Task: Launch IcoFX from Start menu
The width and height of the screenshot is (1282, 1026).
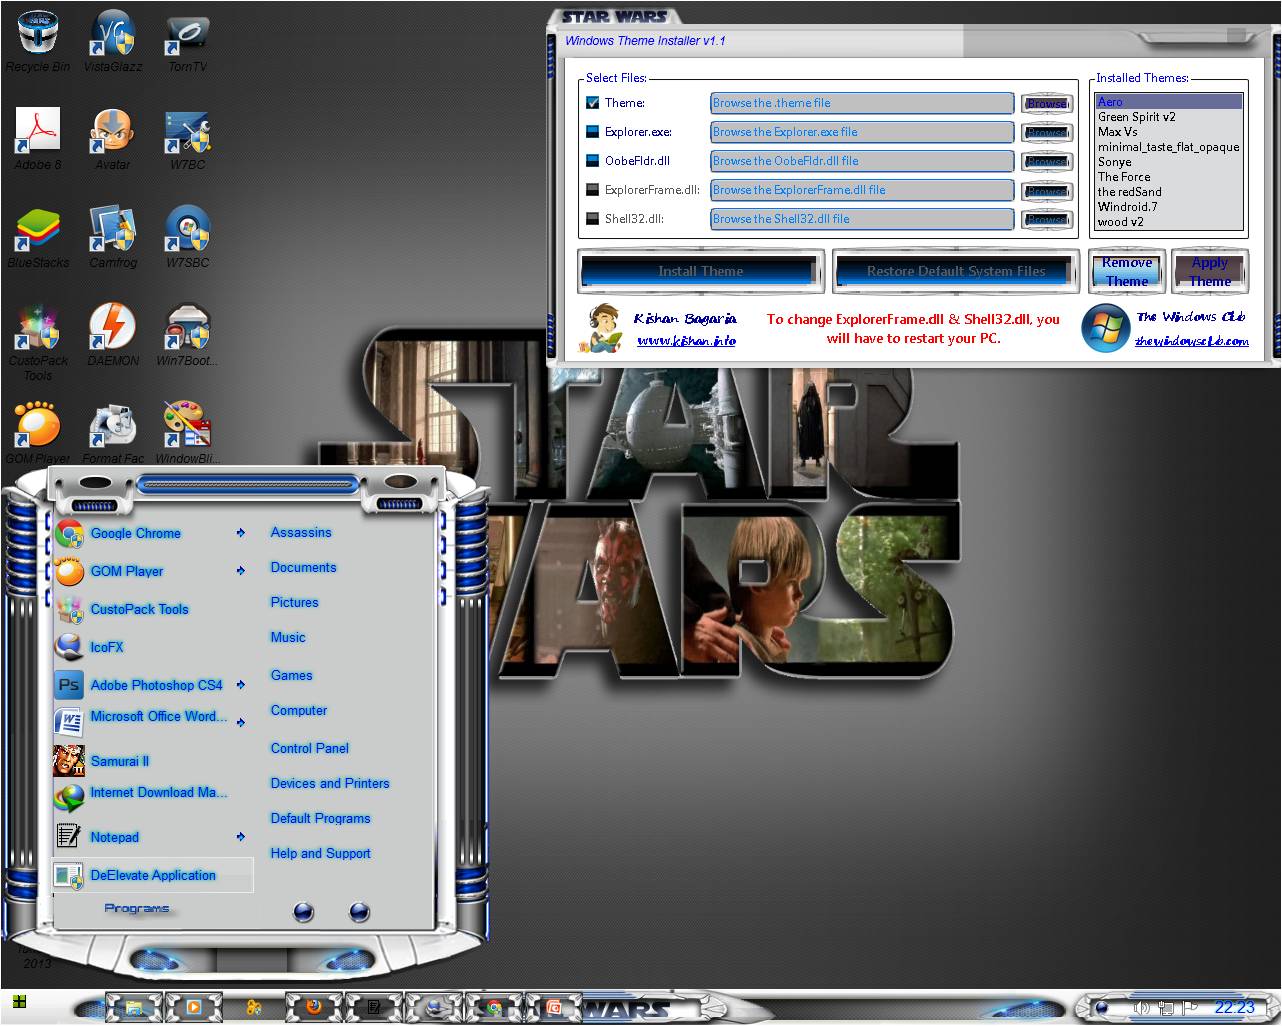Action: pos(153,647)
